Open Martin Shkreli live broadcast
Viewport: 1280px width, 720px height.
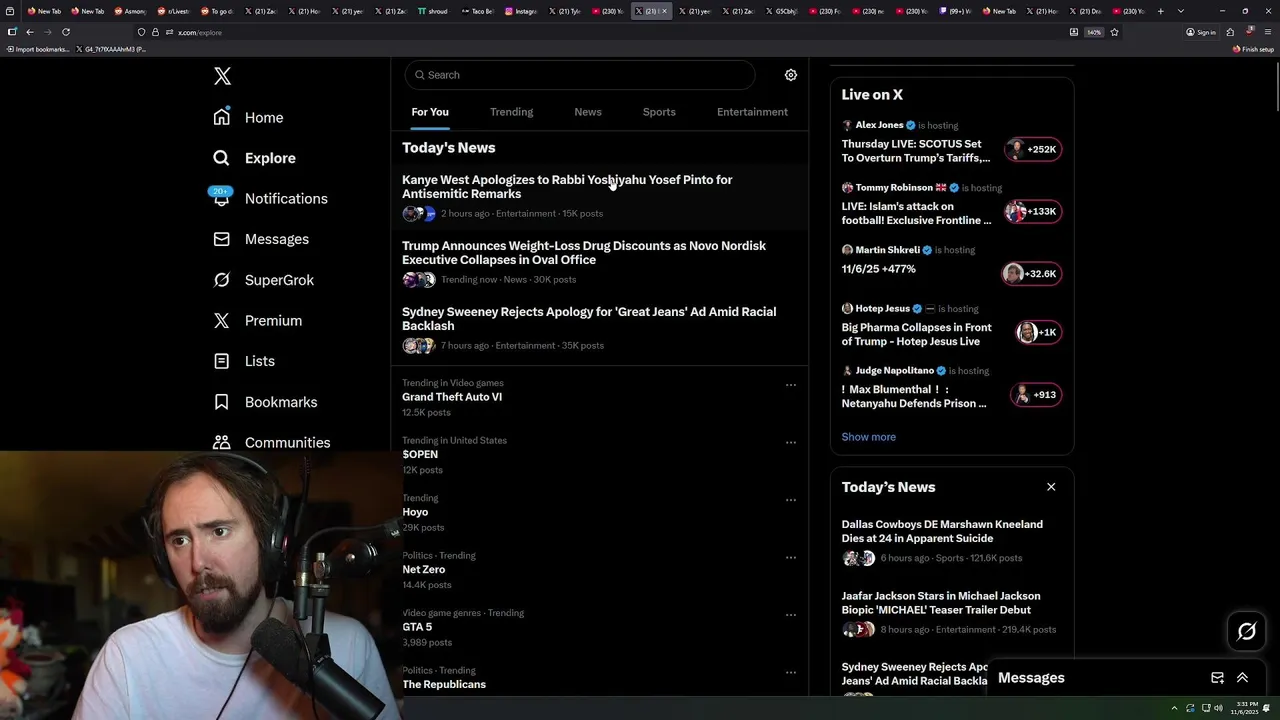(951, 266)
